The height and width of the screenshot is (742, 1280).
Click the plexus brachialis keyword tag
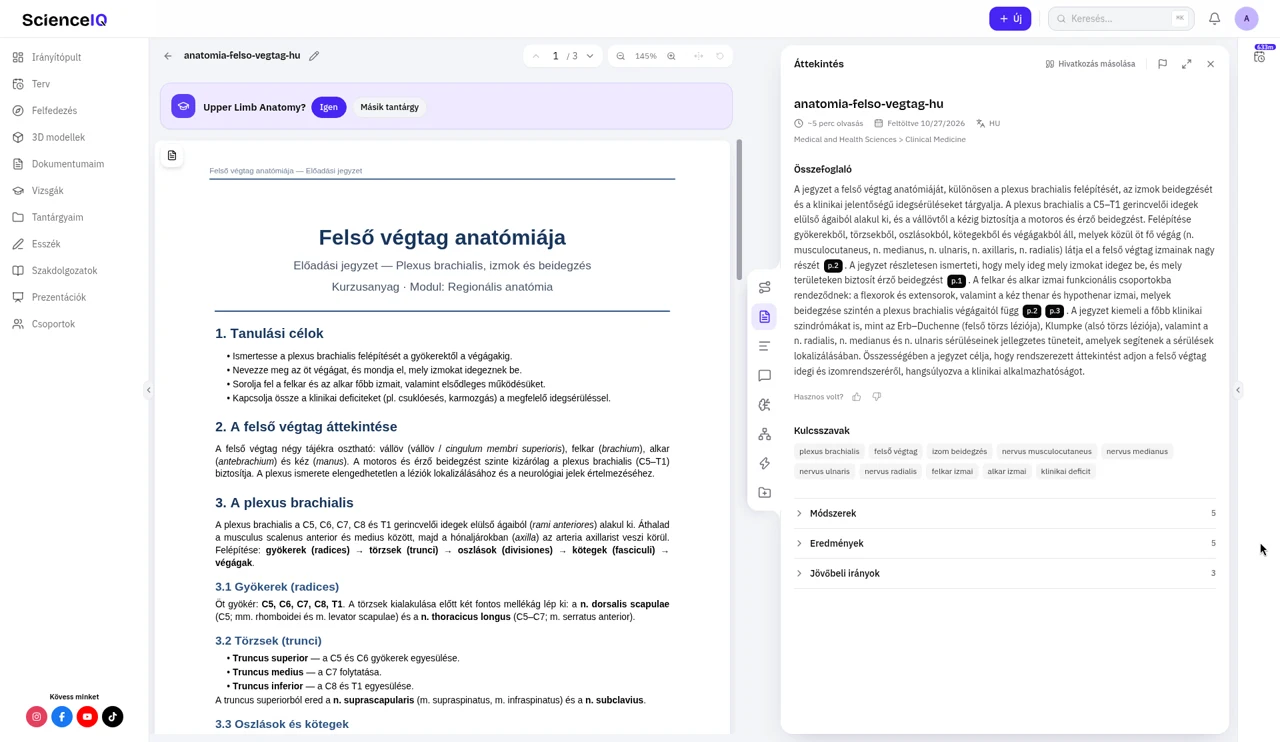click(829, 451)
